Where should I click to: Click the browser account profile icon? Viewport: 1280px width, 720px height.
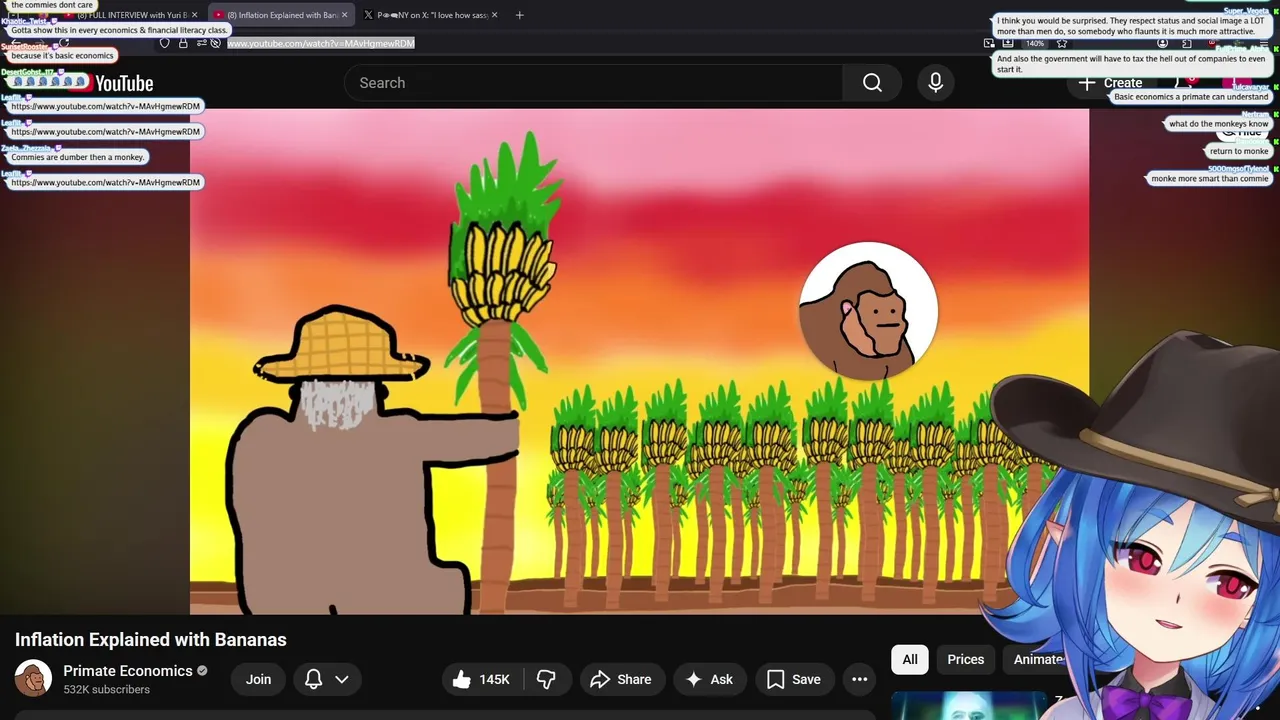(x=1162, y=43)
